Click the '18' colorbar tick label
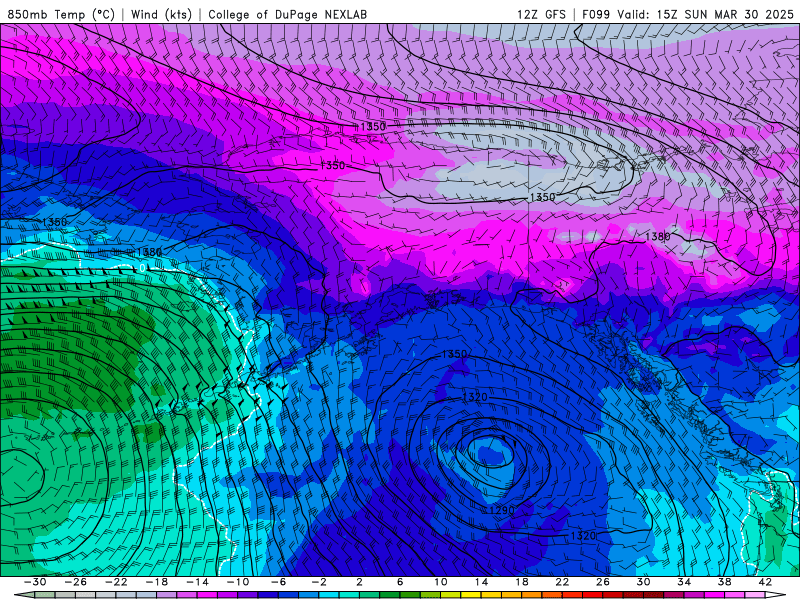800x600 pixels. (x=521, y=582)
